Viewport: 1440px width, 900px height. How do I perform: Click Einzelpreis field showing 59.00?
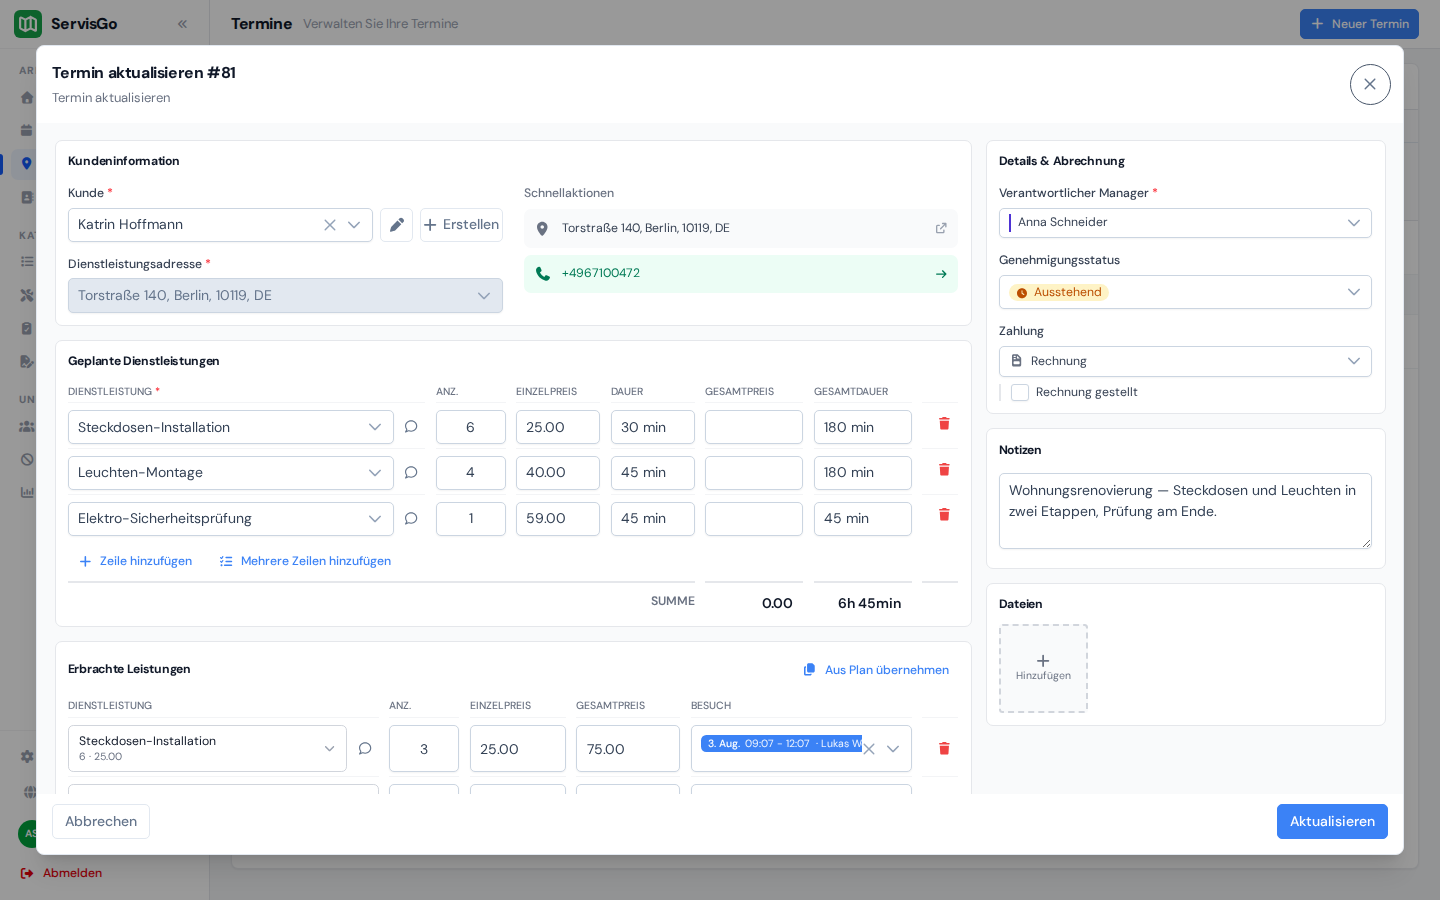(x=558, y=519)
